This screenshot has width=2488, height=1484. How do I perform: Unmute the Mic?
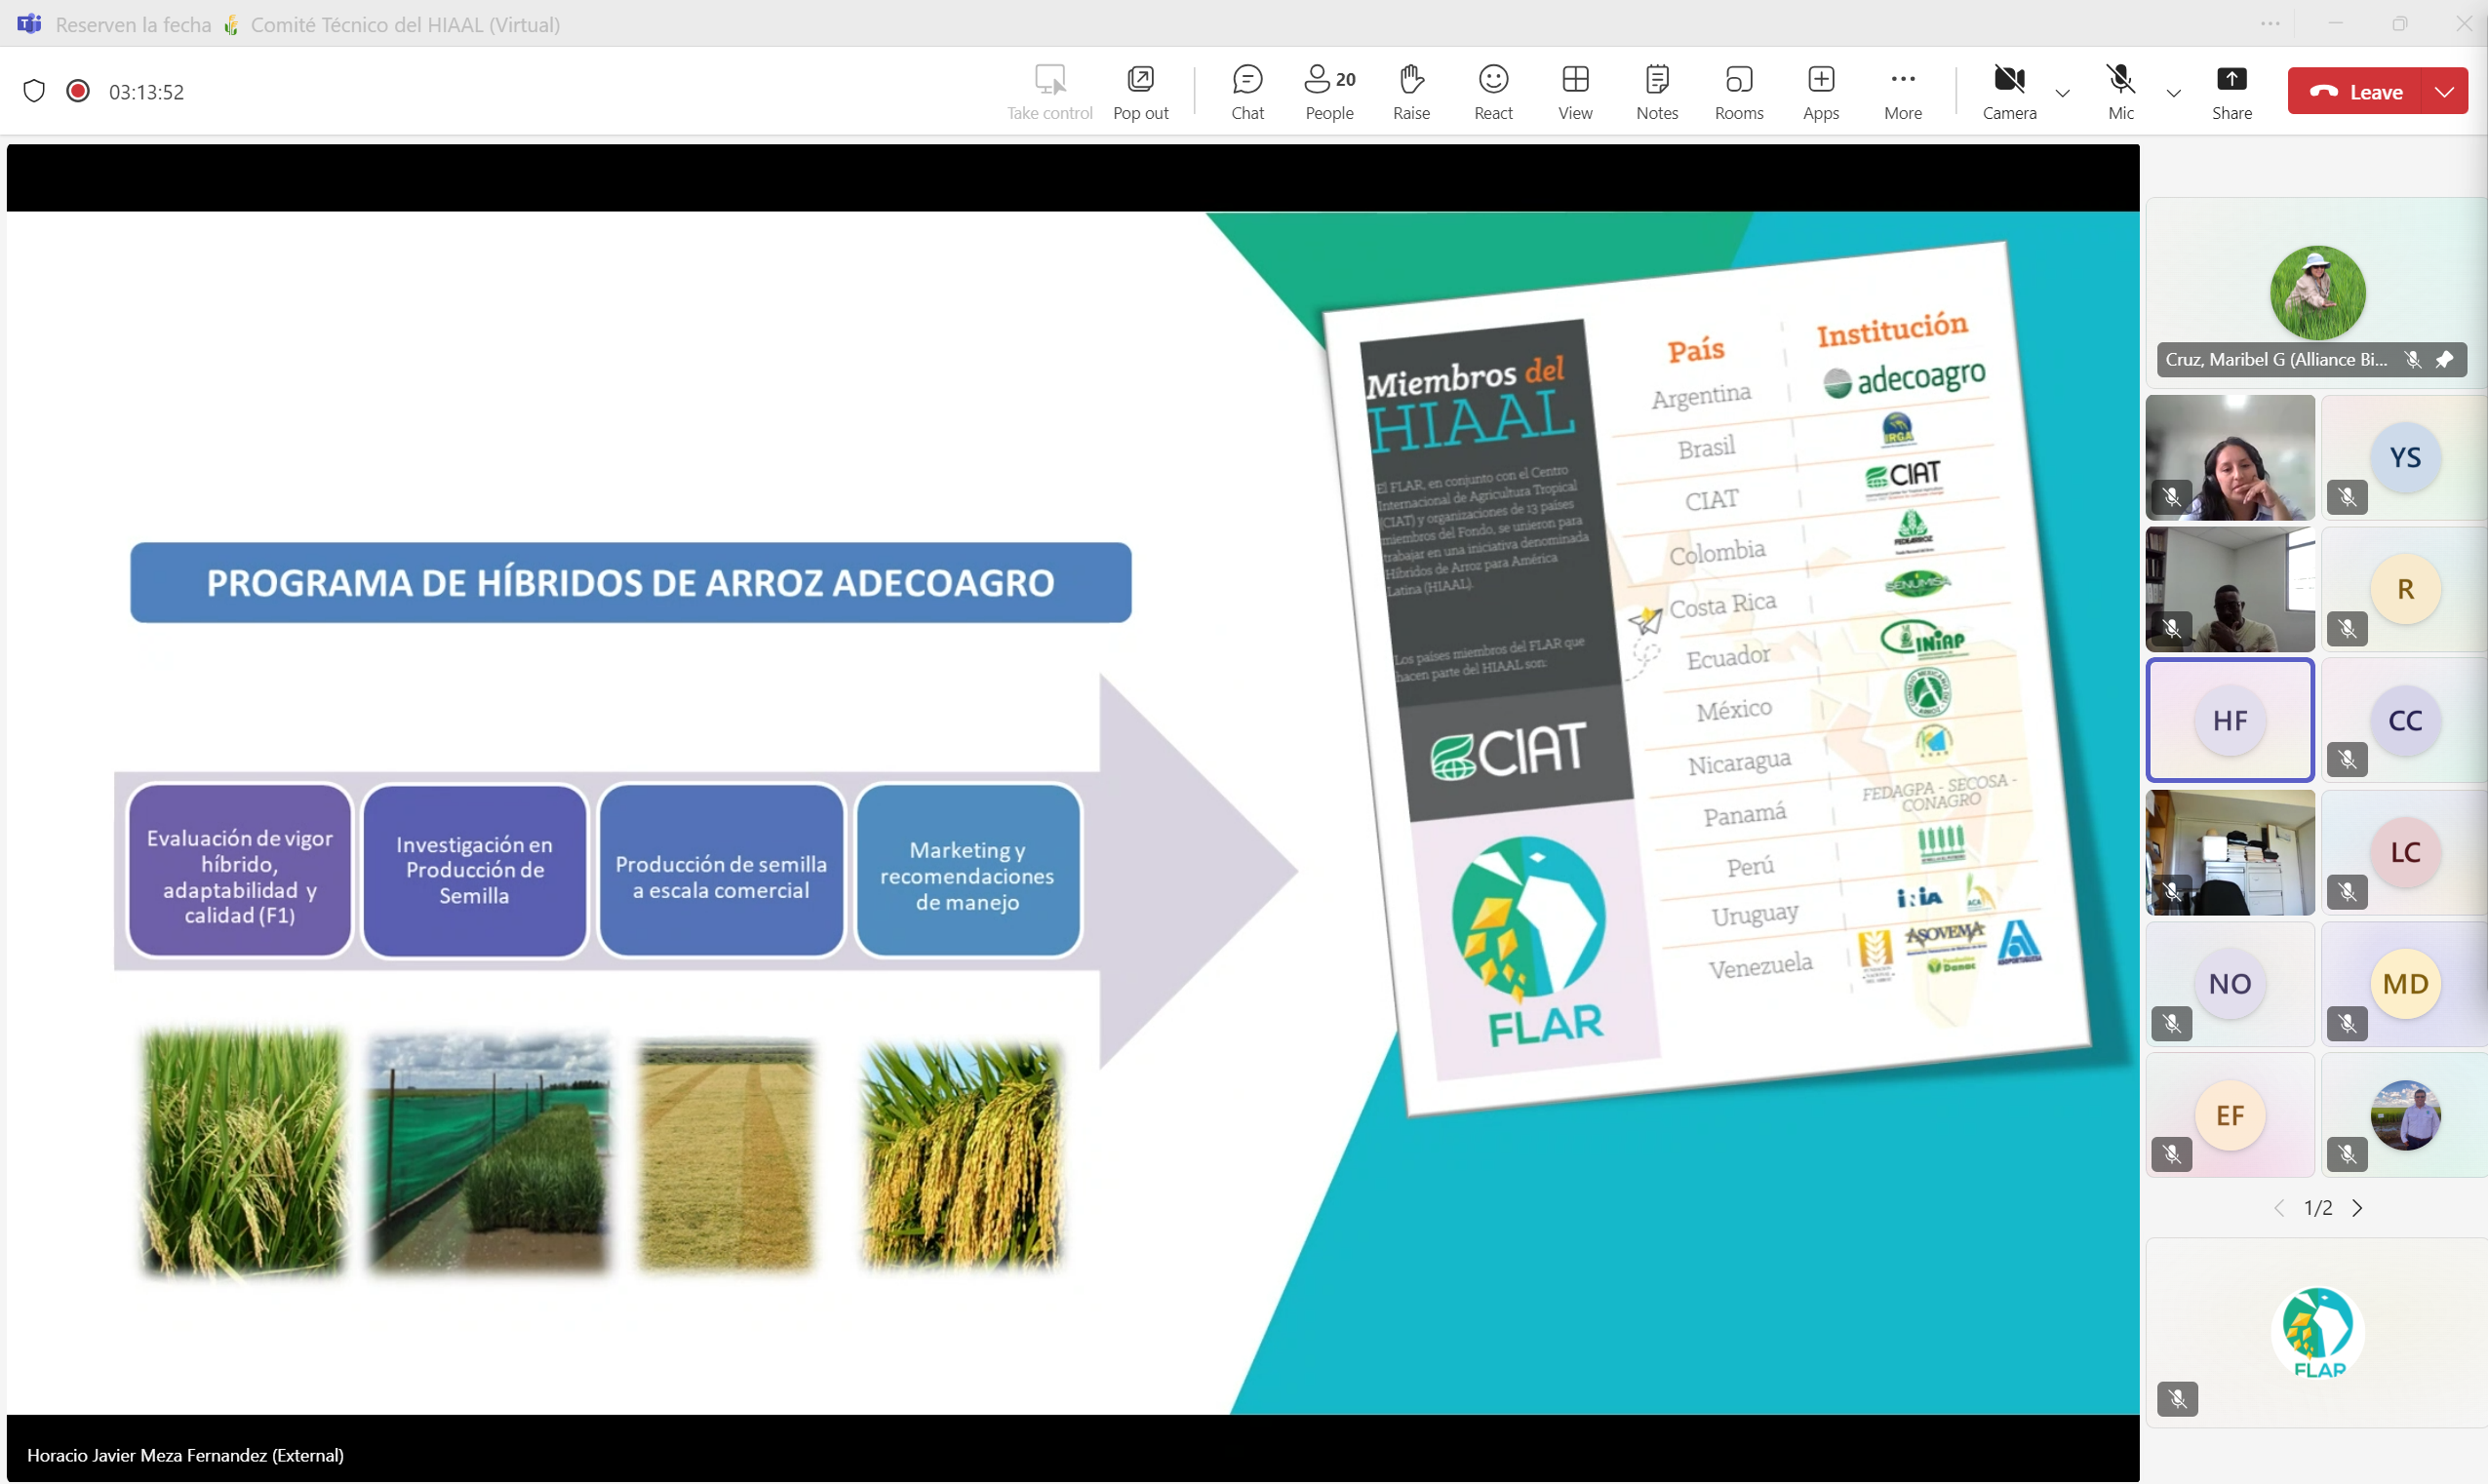pos(2120,92)
